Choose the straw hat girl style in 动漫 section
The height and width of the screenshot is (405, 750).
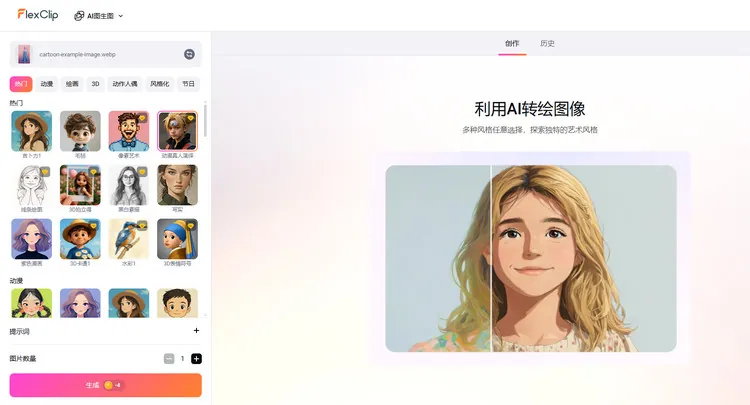pyautogui.click(x=129, y=303)
